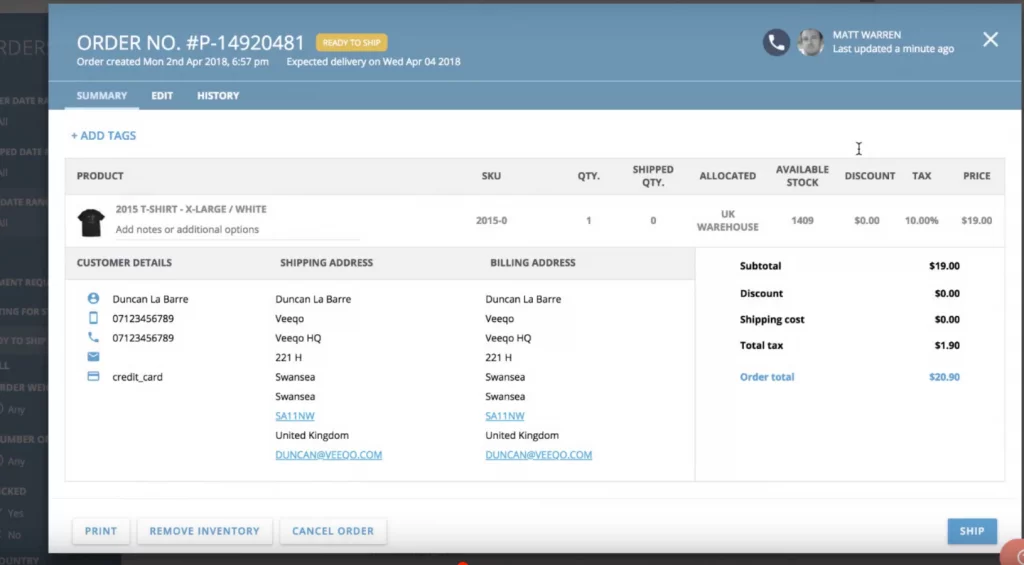This screenshot has height=565, width=1024.
Task: Click the Add notes or additional options field
Action: [236, 229]
